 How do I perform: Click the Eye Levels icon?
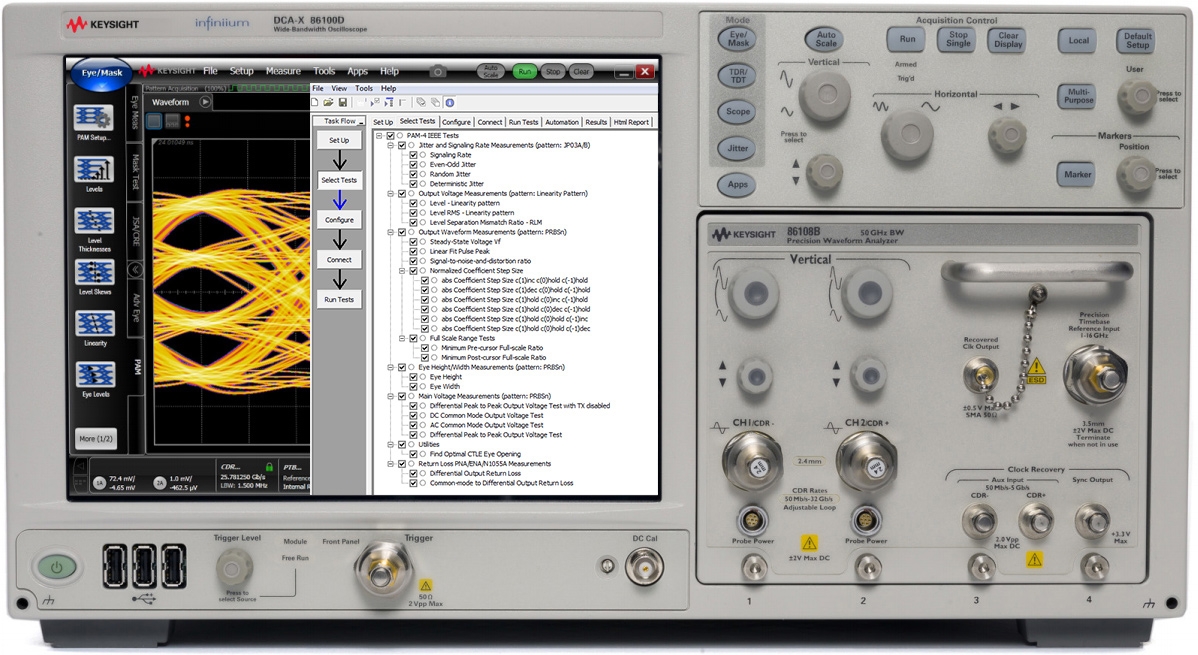coord(94,376)
